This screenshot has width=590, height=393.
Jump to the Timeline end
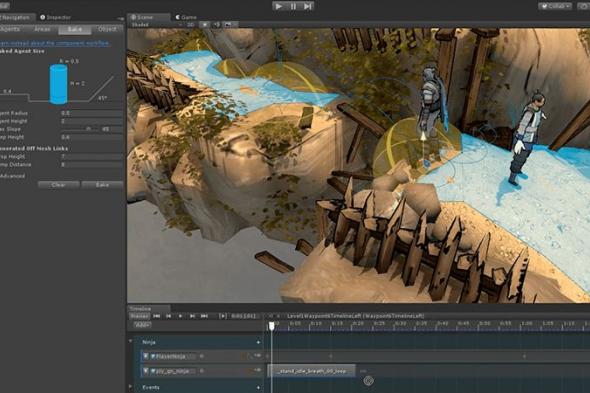tap(204, 316)
